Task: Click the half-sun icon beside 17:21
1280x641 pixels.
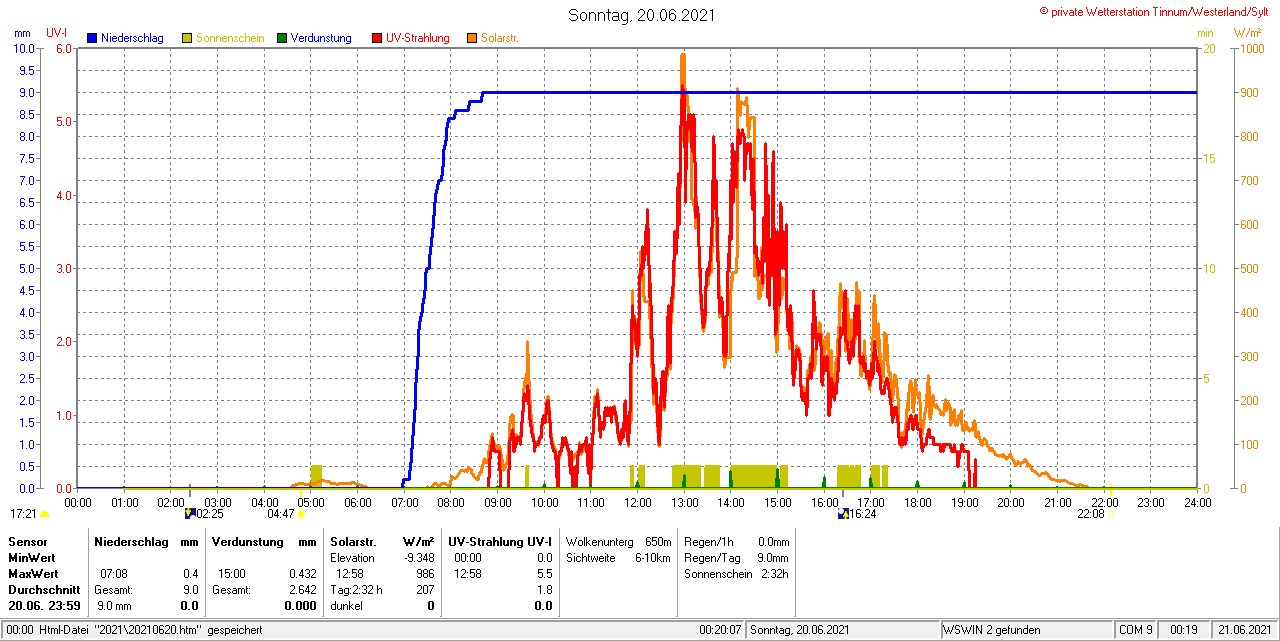Action: click(44, 514)
